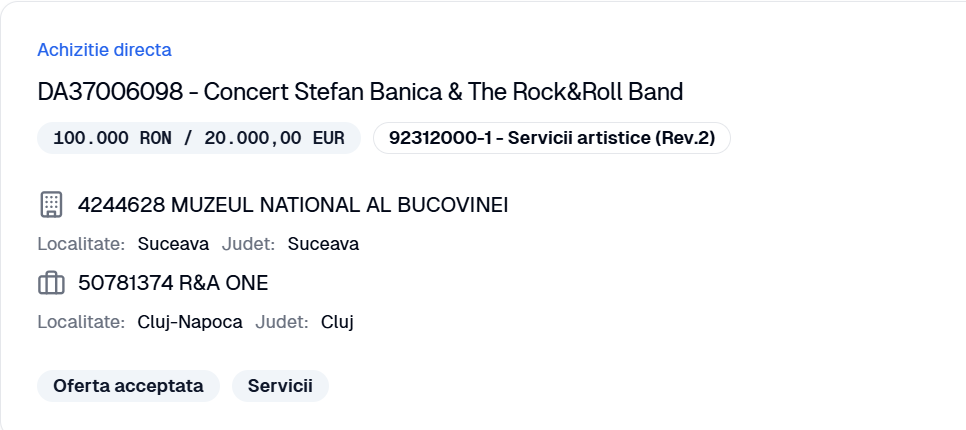Image resolution: width=966 pixels, height=430 pixels.
Task: Click the Localitate label above R&A ONE
Action: coord(81,244)
